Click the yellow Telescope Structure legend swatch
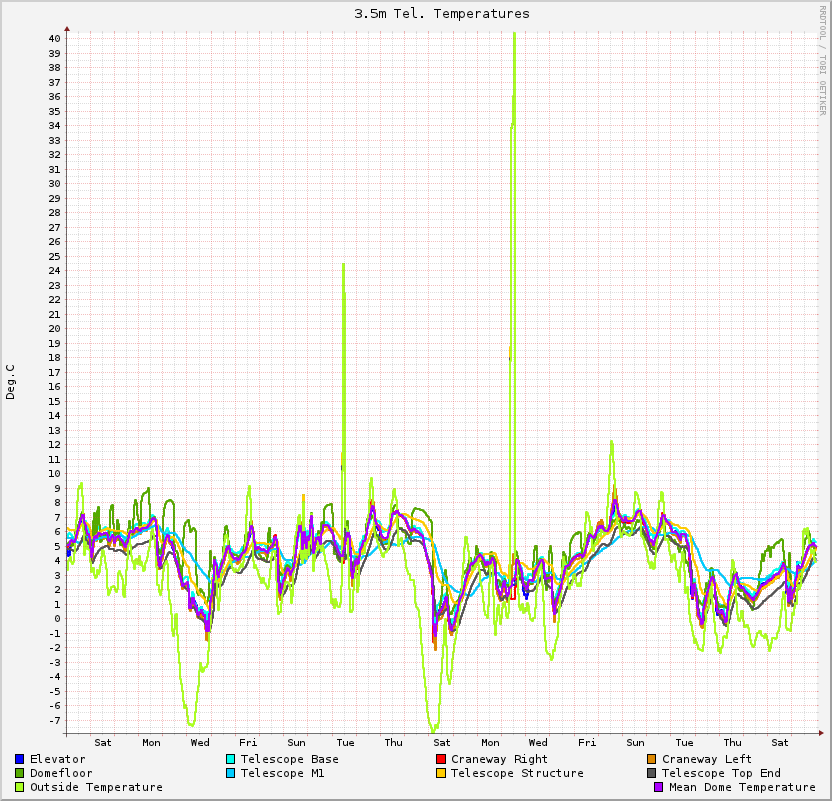 coord(441,773)
